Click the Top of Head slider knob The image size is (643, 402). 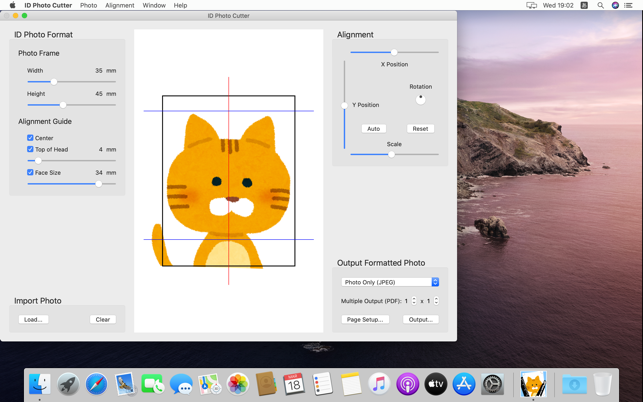coord(38,161)
